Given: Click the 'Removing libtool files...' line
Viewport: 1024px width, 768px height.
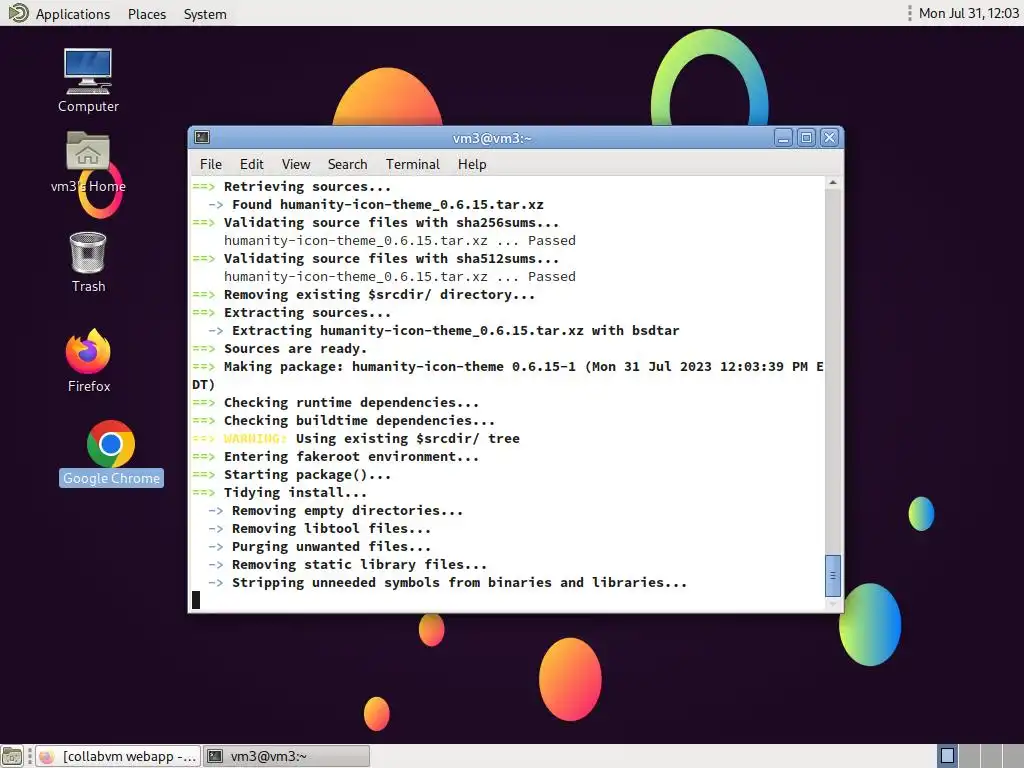Looking at the screenshot, I should (319, 528).
